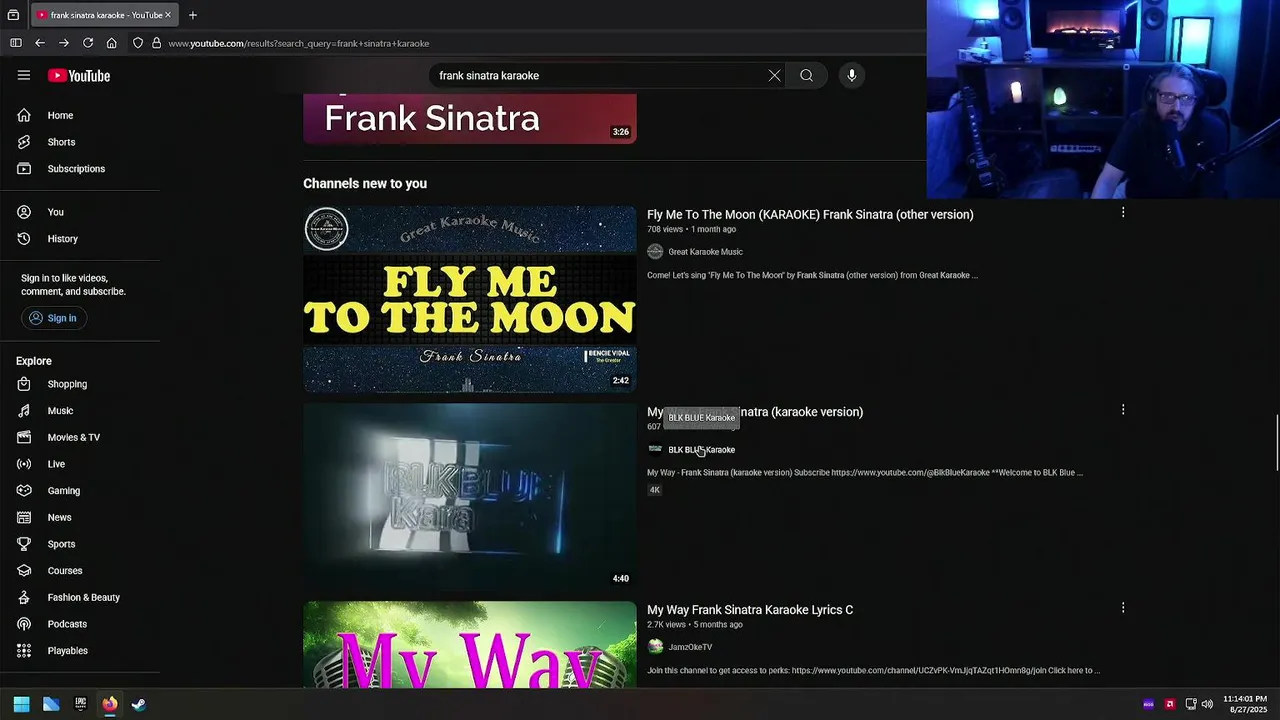This screenshot has height=720, width=1280.
Task: Click the YouTube logo
Action: (78, 76)
